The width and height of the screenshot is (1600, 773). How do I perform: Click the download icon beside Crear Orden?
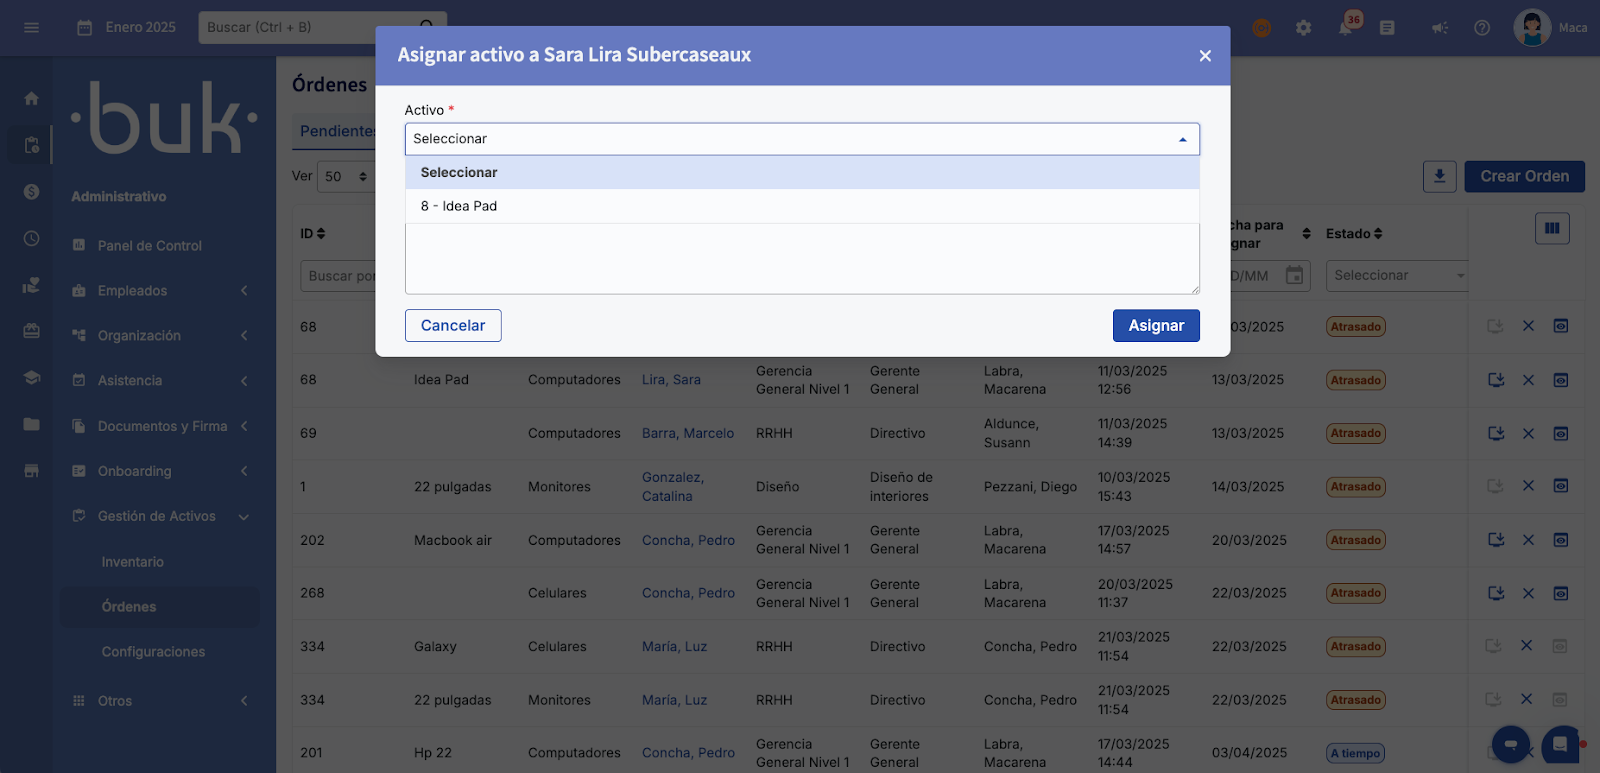click(x=1439, y=177)
